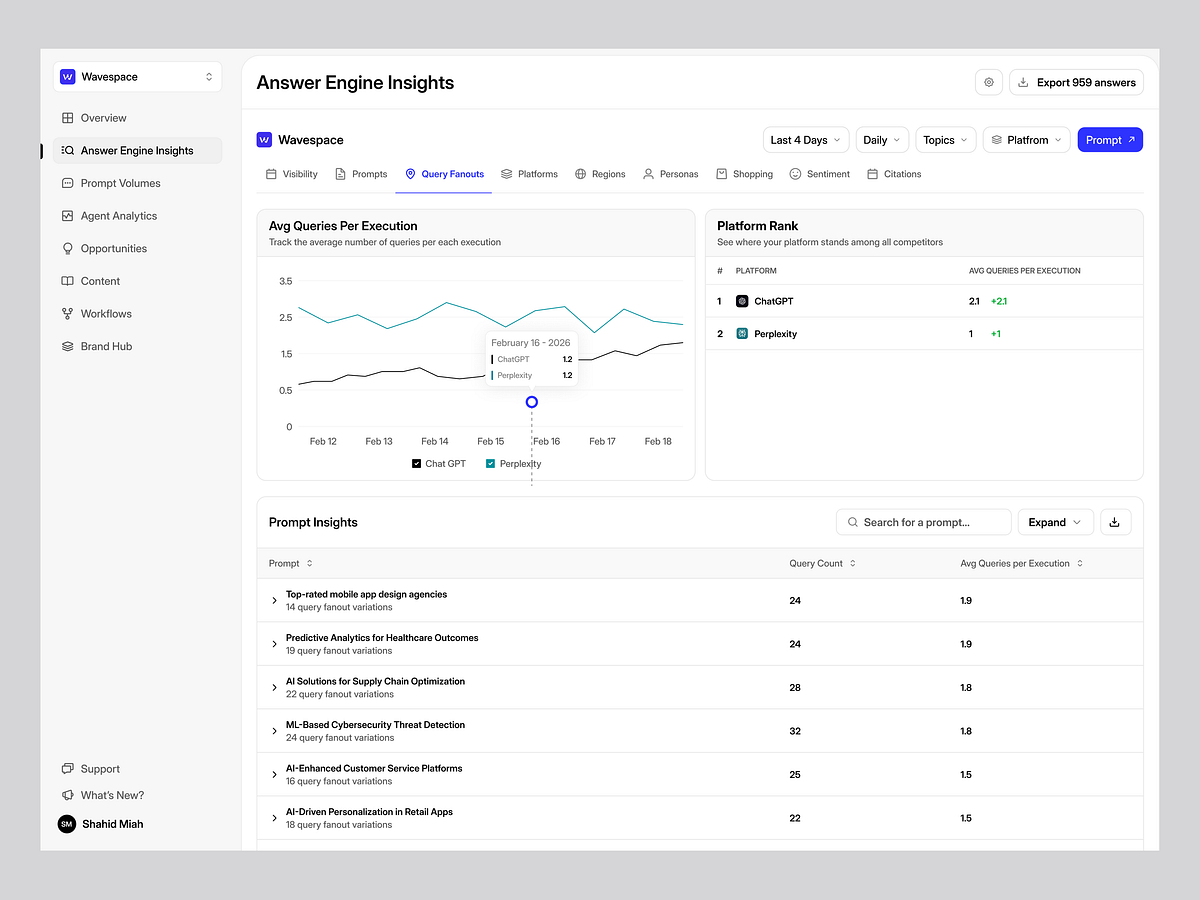The height and width of the screenshot is (900, 1200).
Task: Open Wavespace workspace switcher dropdown
Action: [x=138, y=77]
